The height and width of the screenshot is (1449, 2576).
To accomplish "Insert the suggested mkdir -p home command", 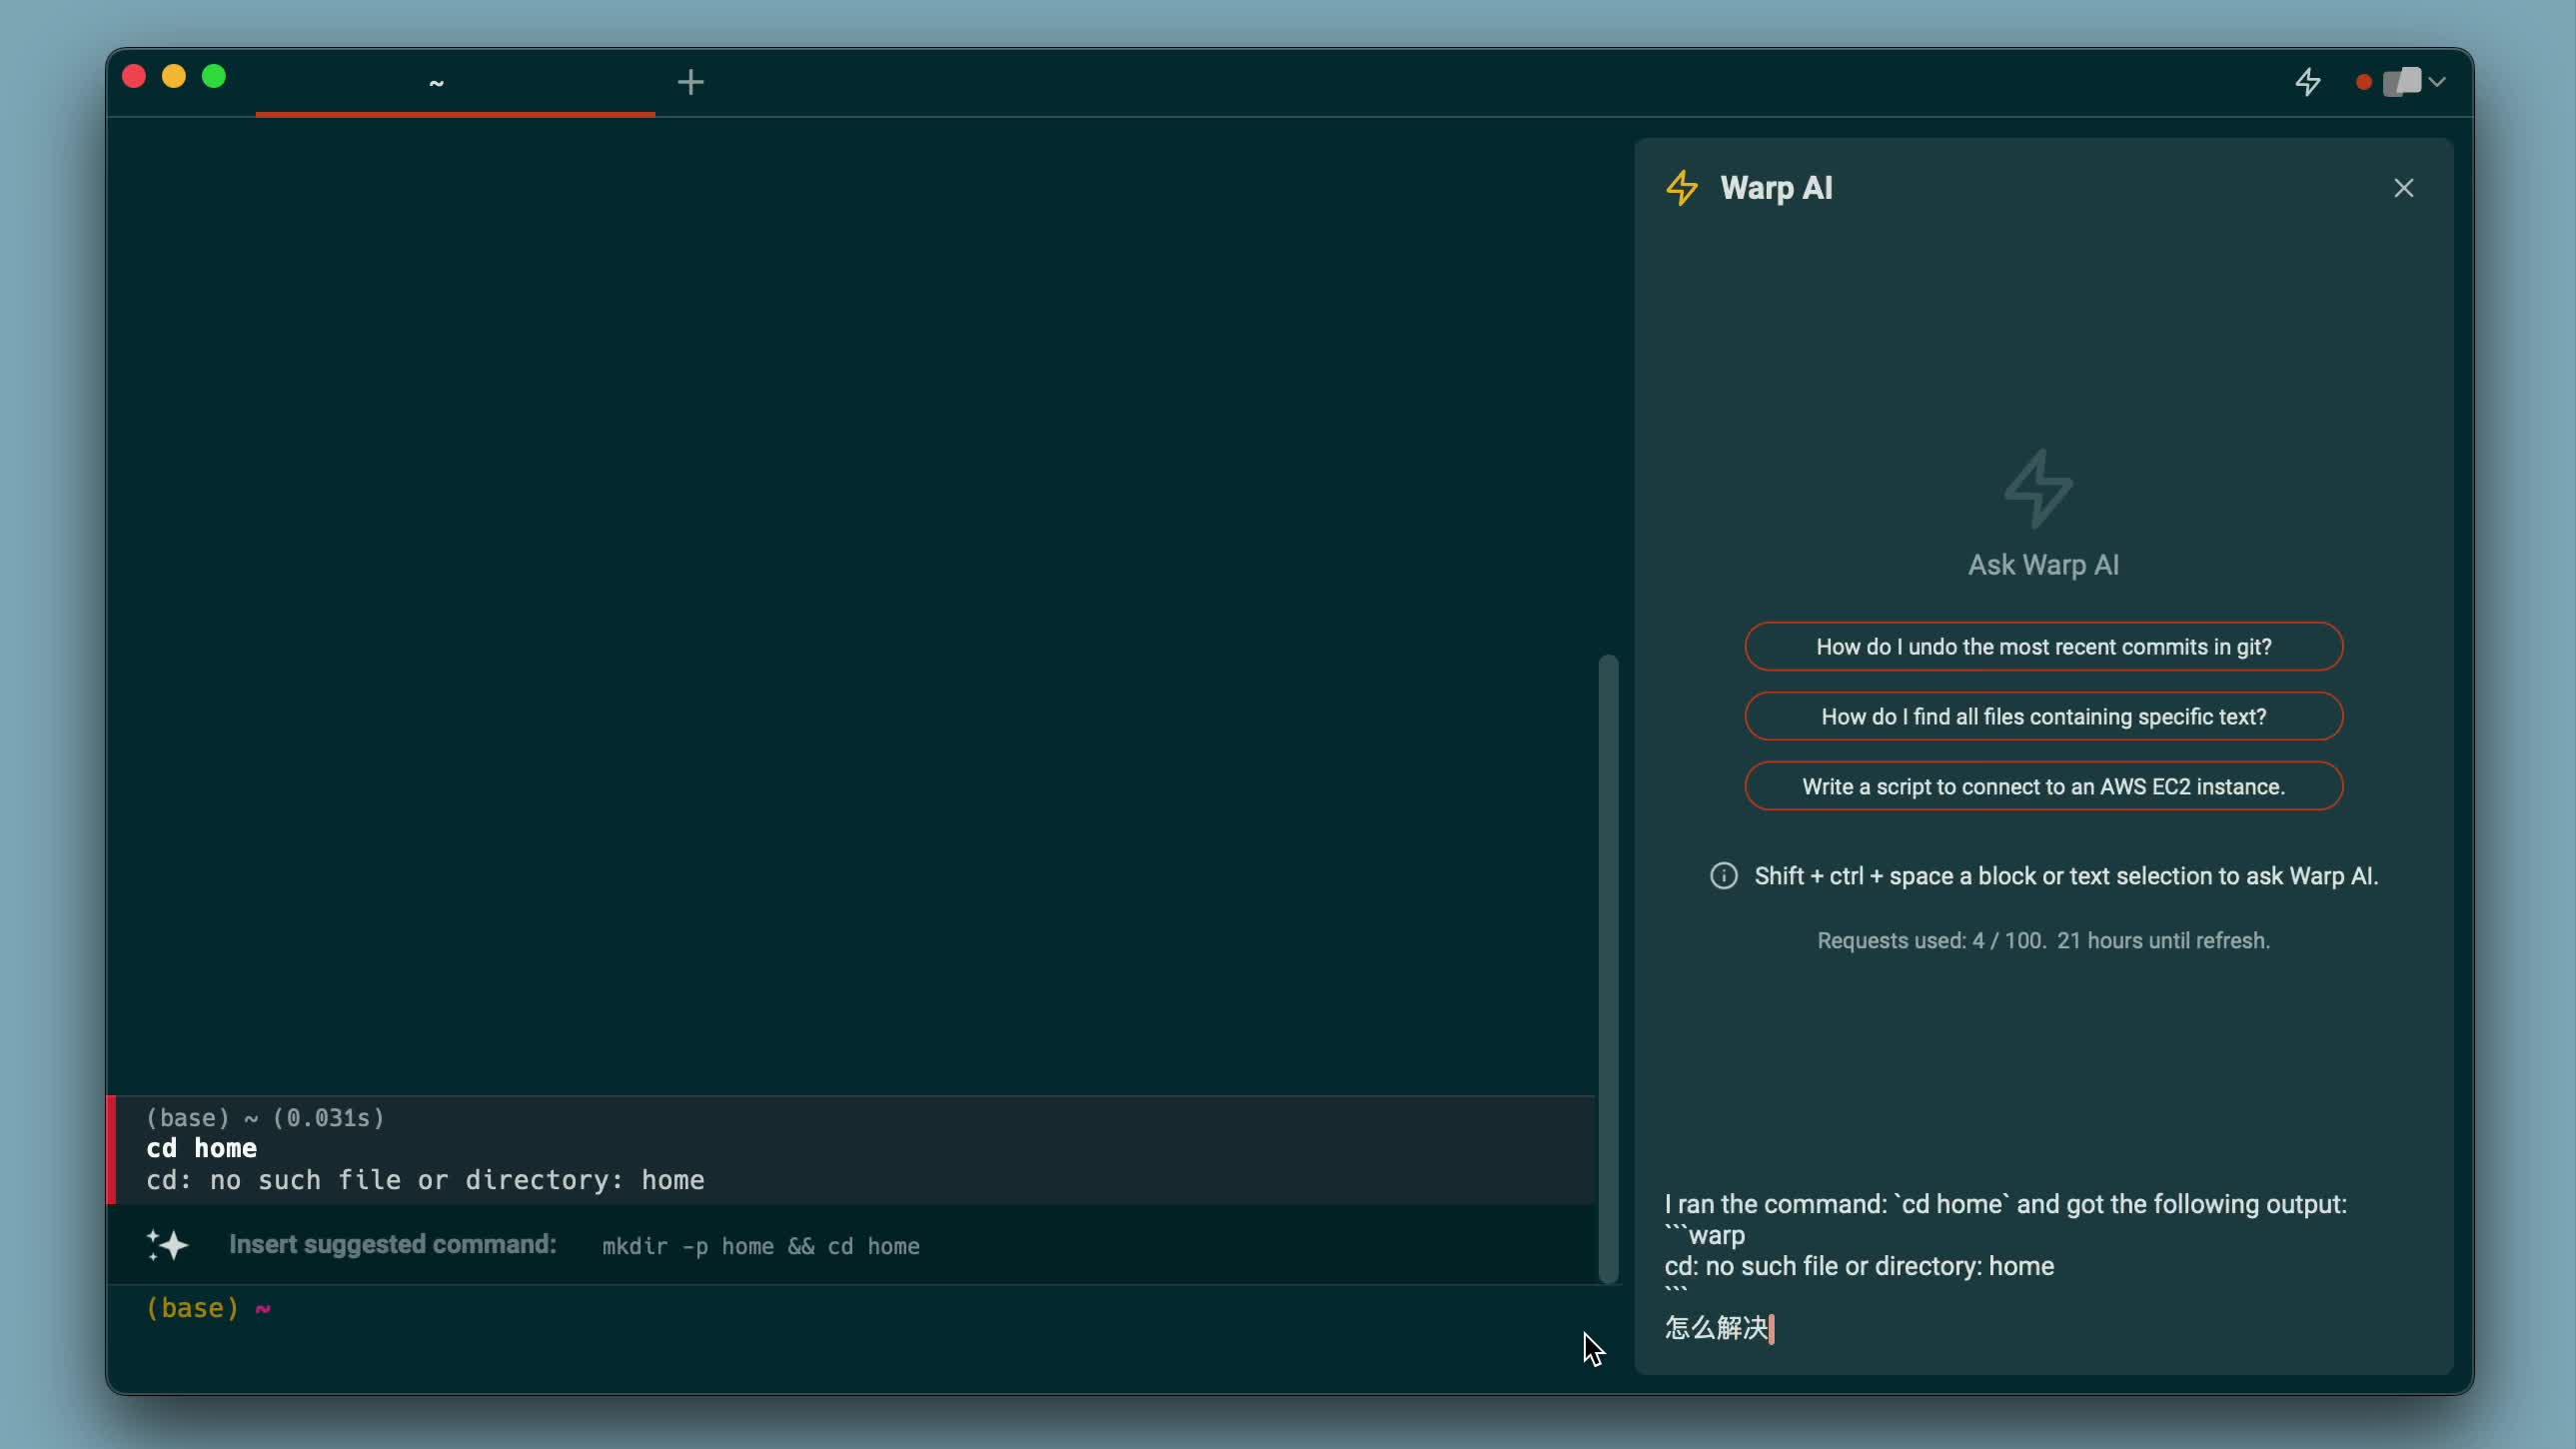I will tap(760, 1246).
